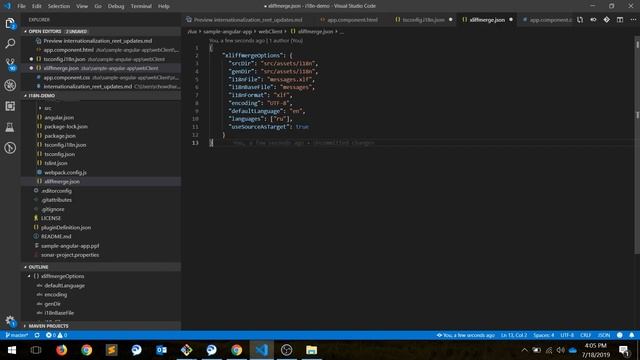The width and height of the screenshot is (640, 360).
Task: Open File Explorer from the taskbar
Action: [x=311, y=350]
